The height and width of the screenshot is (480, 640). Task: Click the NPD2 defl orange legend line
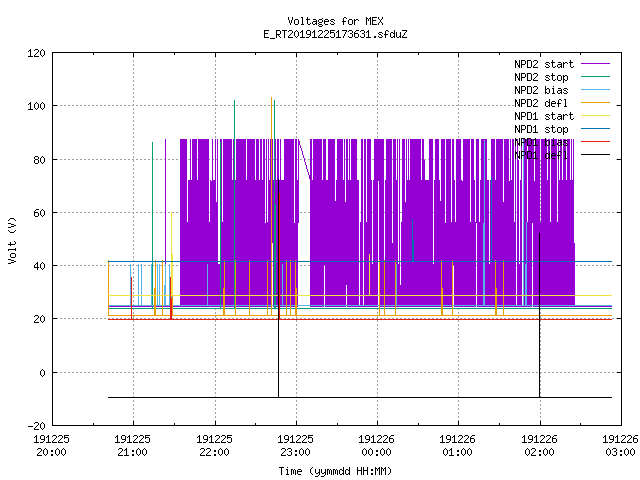coord(595,103)
